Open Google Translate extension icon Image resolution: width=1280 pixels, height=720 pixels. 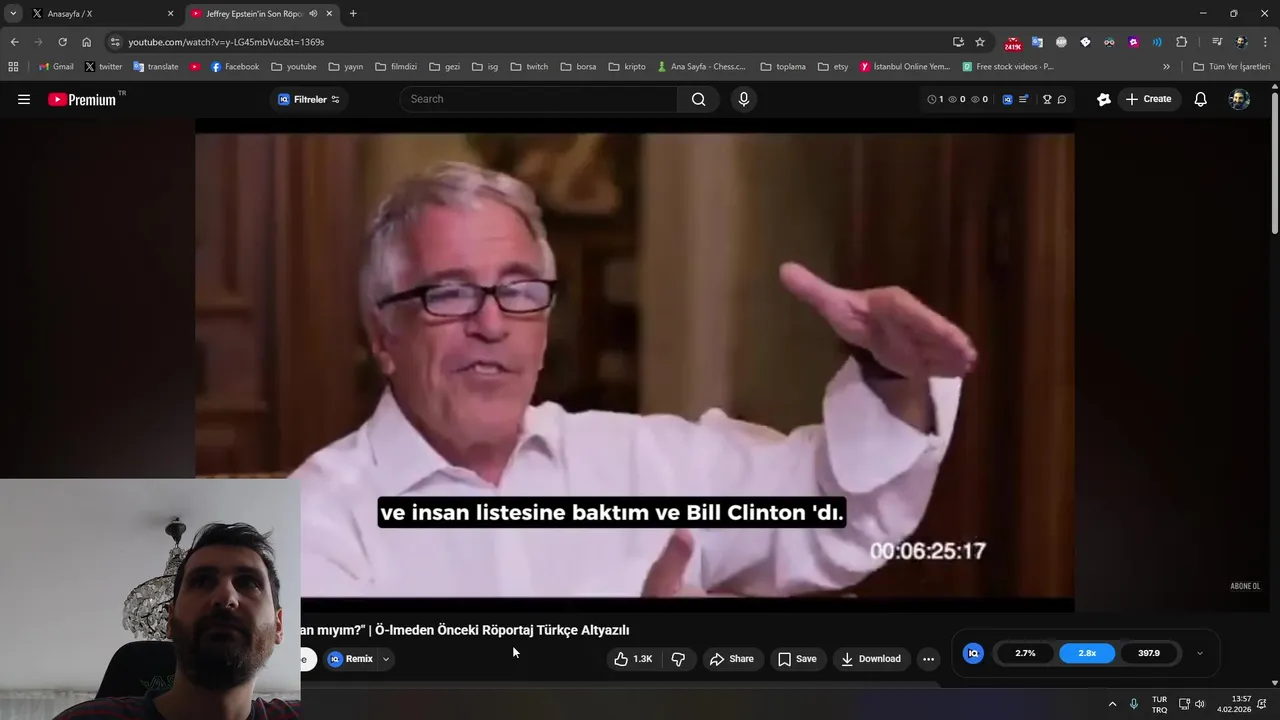[x=1037, y=42]
